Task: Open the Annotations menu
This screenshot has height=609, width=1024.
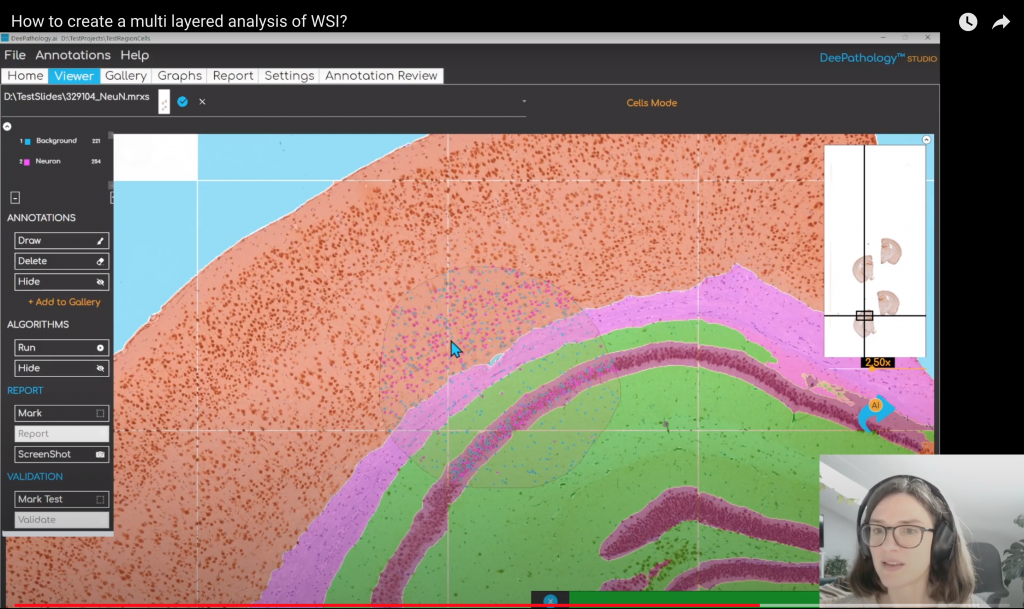Action: pyautogui.click(x=73, y=55)
